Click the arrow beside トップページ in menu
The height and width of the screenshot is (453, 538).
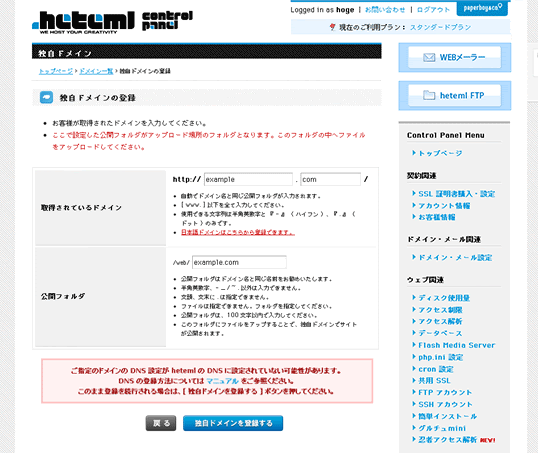click(414, 153)
